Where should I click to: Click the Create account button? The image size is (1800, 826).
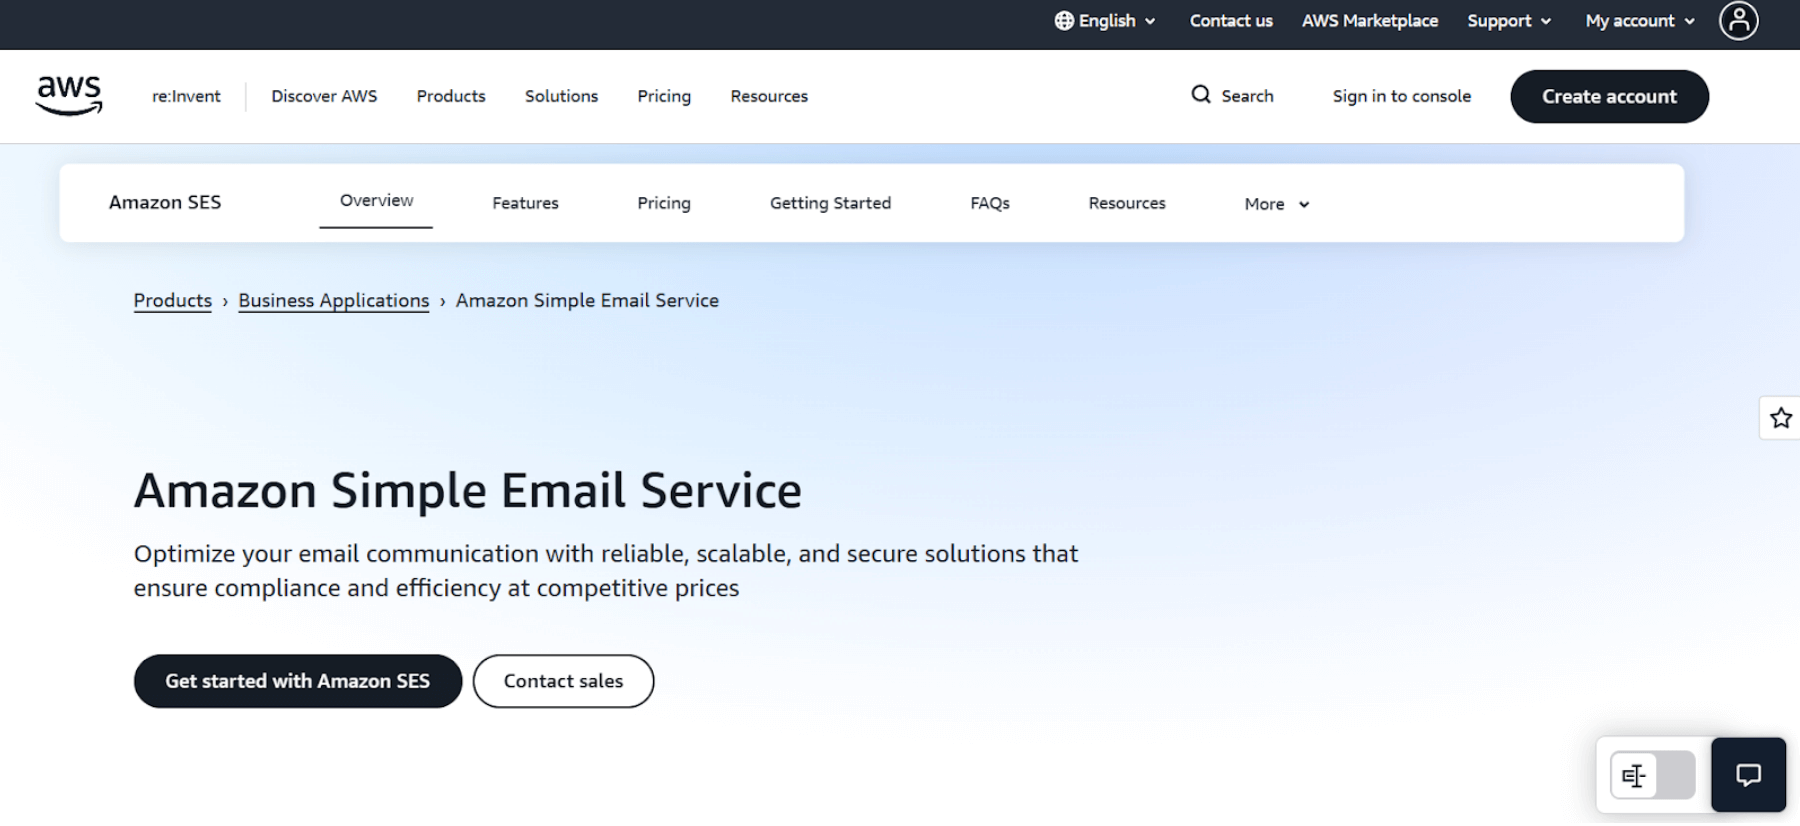tap(1608, 97)
